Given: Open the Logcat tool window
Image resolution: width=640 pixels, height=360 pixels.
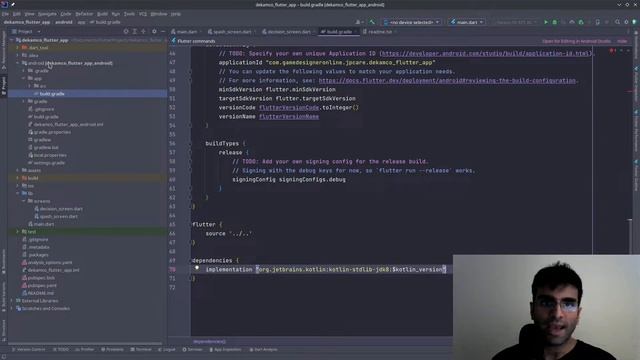Looking at the screenshot, I should click(167, 350).
